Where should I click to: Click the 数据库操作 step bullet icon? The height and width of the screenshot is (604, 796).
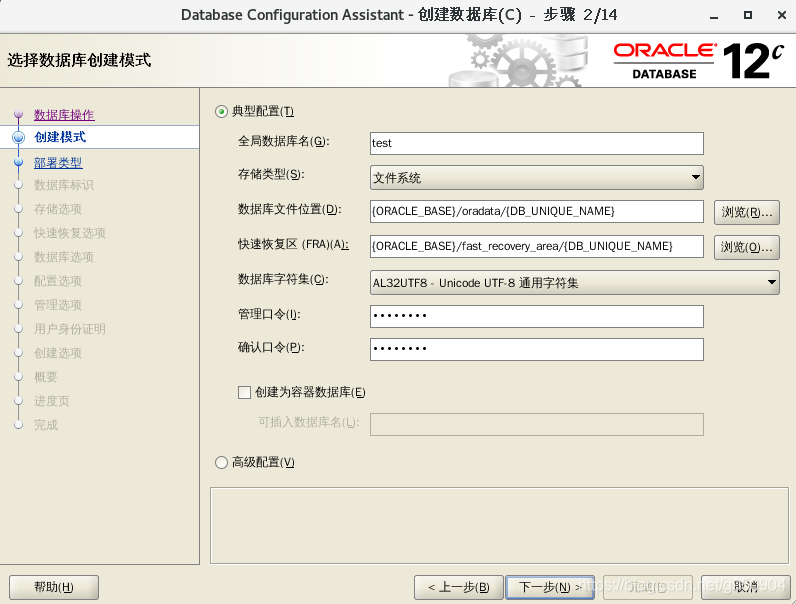click(x=18, y=114)
